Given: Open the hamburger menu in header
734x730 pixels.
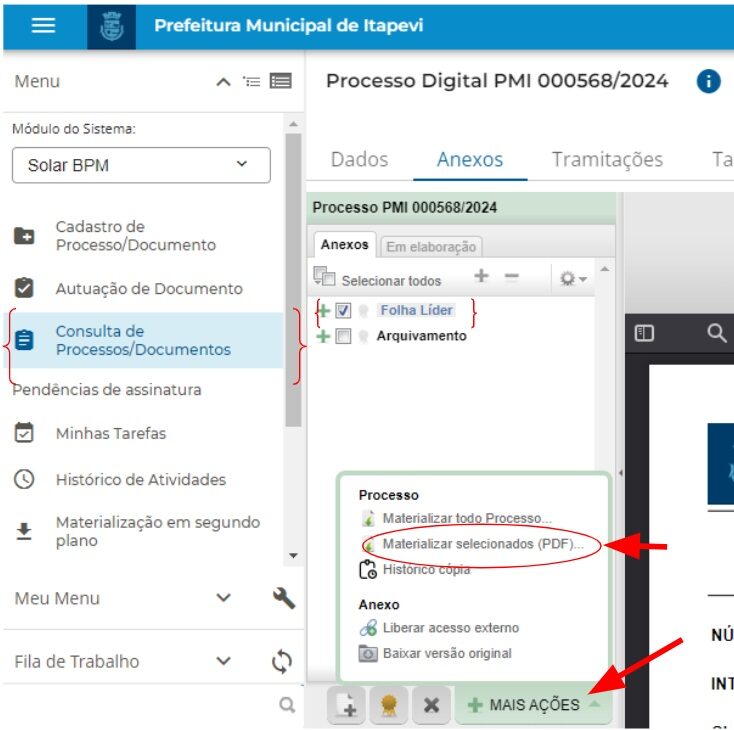Looking at the screenshot, I should (43, 26).
